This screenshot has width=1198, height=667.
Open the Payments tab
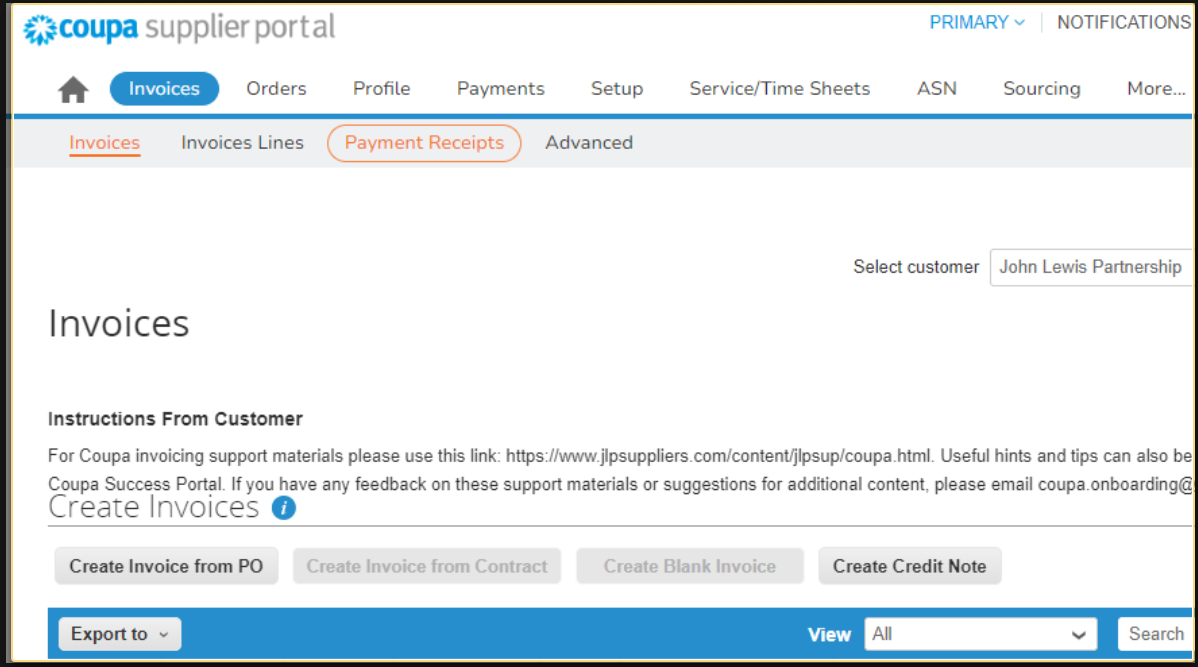(500, 89)
